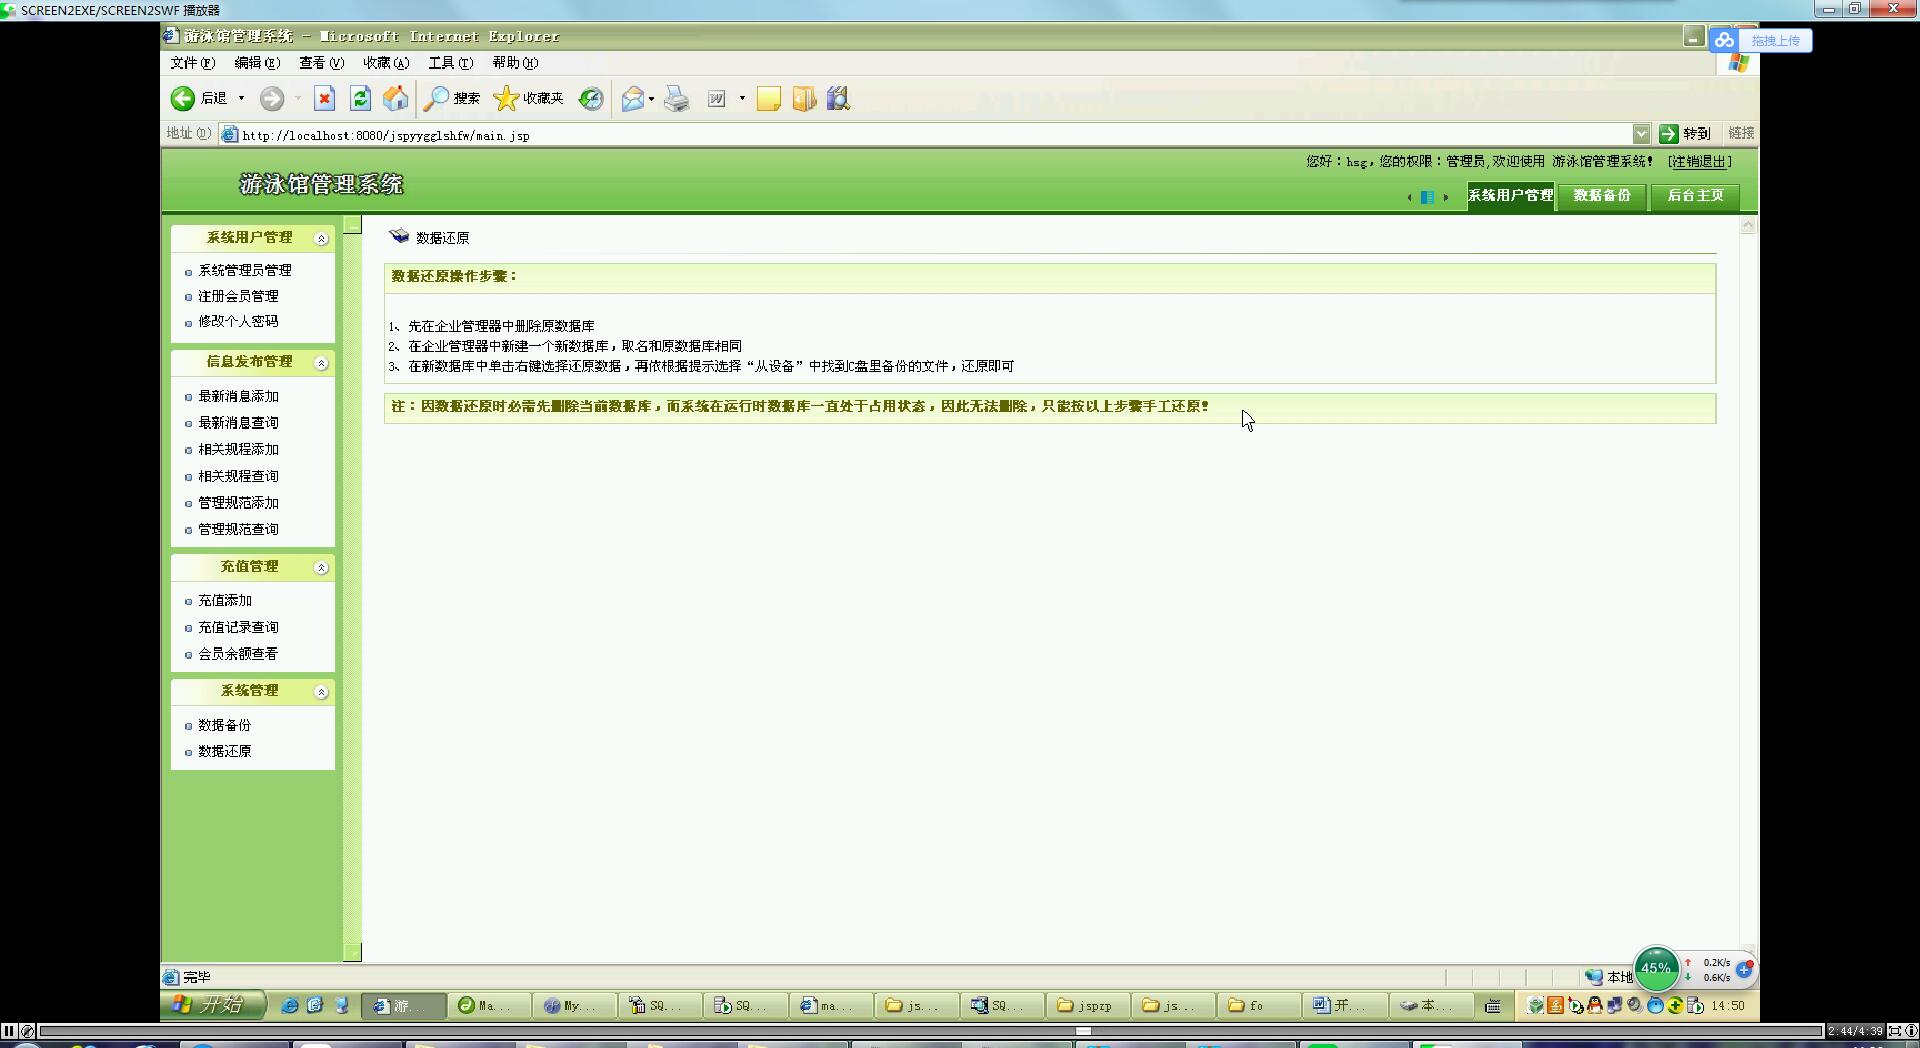
Task: Collapse the 系统管理 sidebar section
Action: (x=321, y=692)
